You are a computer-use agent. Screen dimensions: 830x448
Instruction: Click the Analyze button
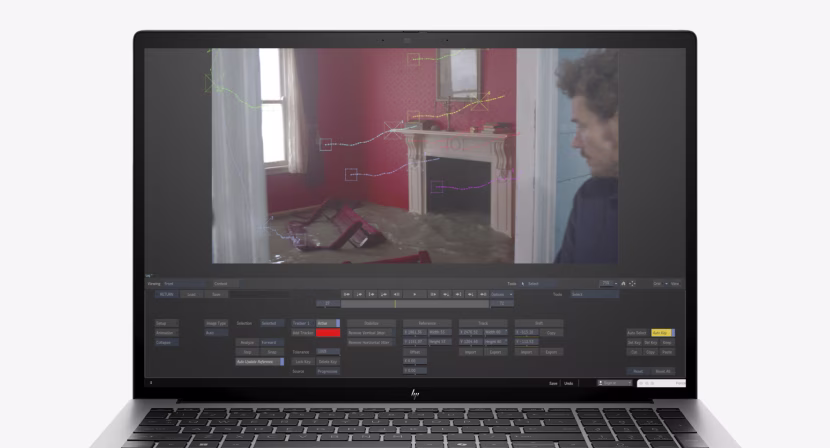(246, 342)
